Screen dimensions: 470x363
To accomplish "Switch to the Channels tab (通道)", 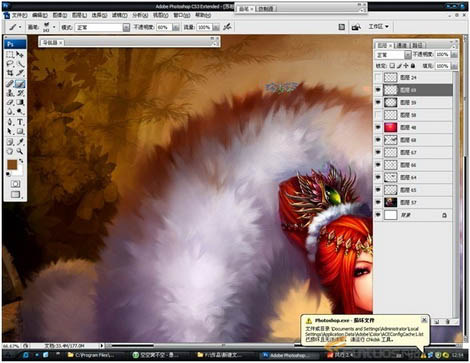I will click(x=402, y=45).
